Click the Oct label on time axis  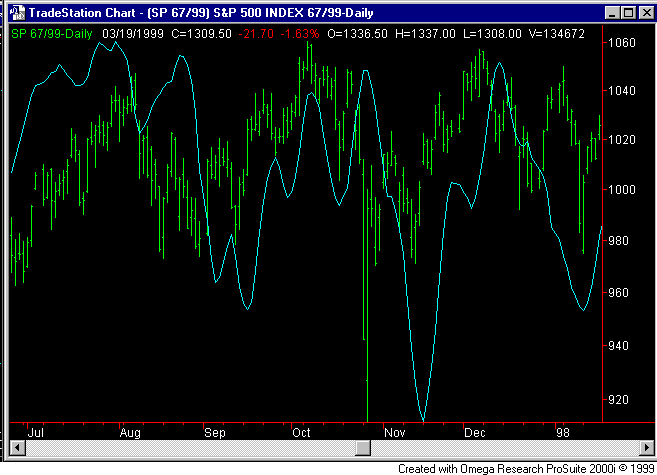(301, 433)
